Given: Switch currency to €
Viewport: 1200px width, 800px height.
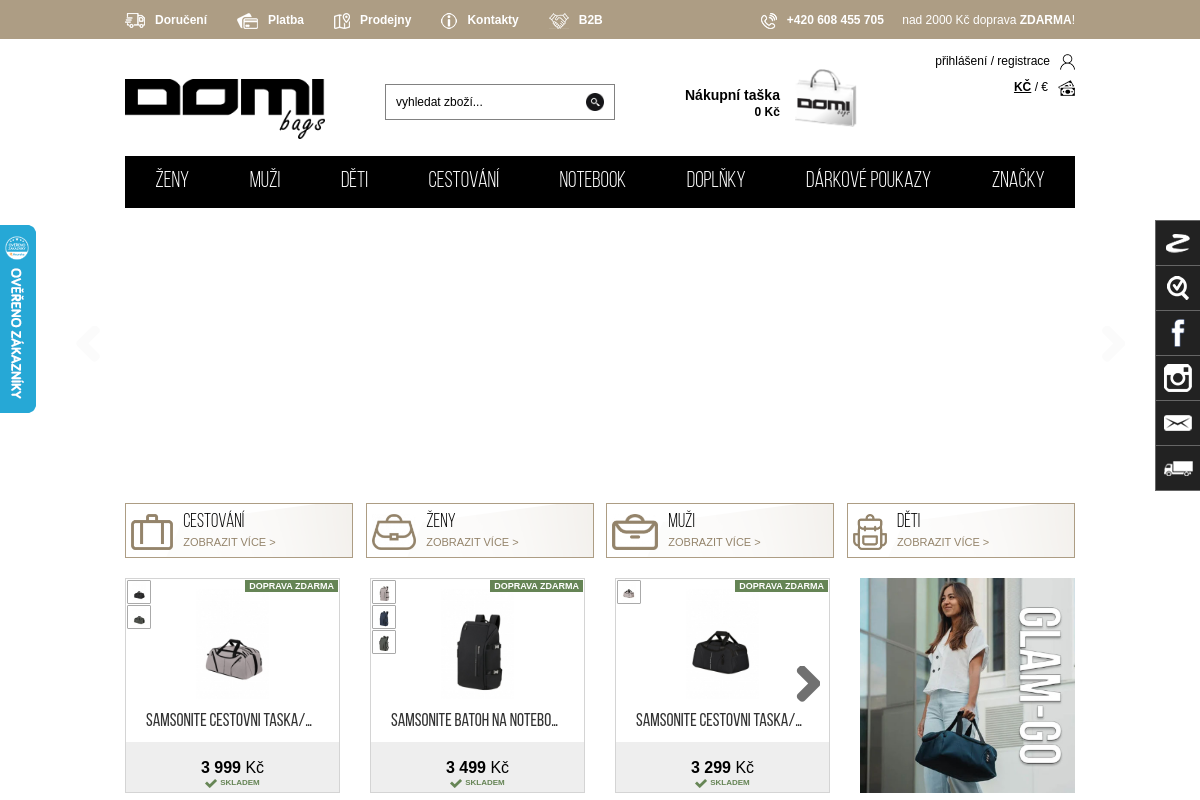Looking at the screenshot, I should [1044, 87].
